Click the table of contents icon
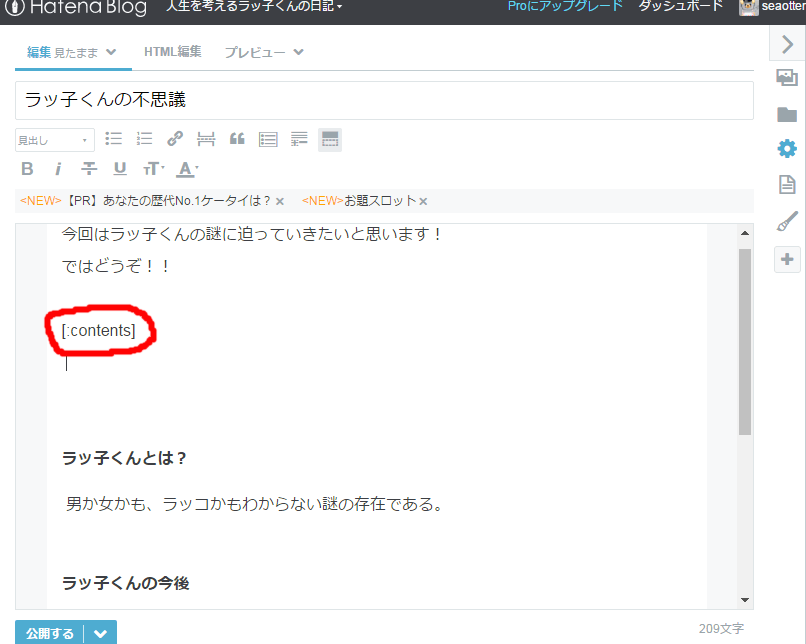 point(268,138)
